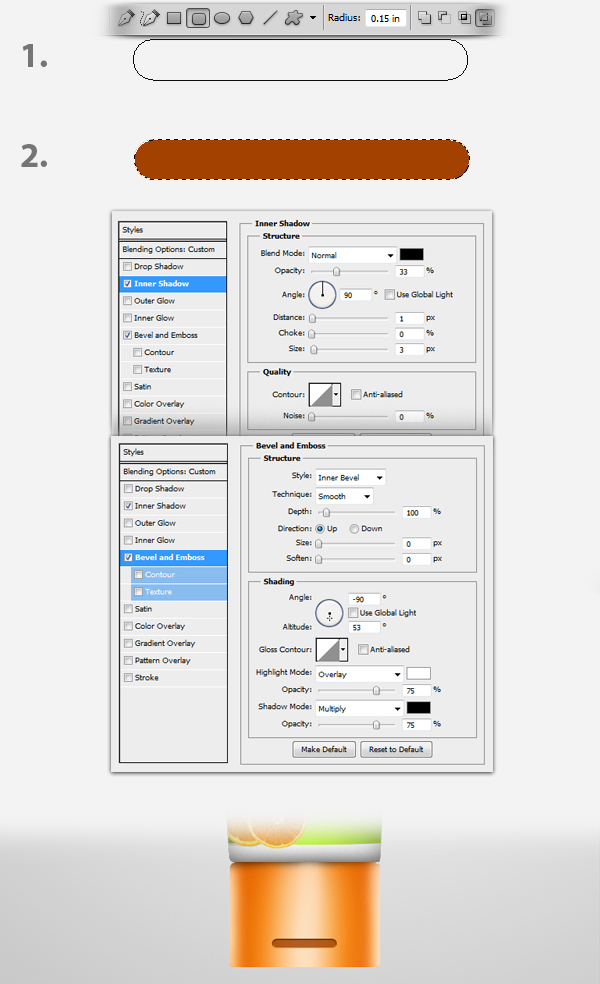Viewport: 600px width, 984px height.
Task: Click the black Shadow Mode color swatch
Action: click(418, 708)
